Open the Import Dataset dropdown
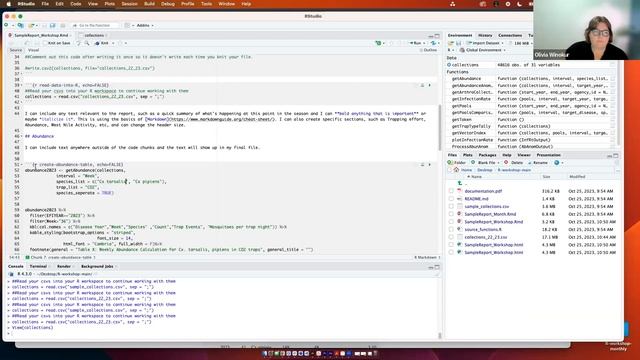Image resolution: width=640 pixels, height=360 pixels. (485, 43)
